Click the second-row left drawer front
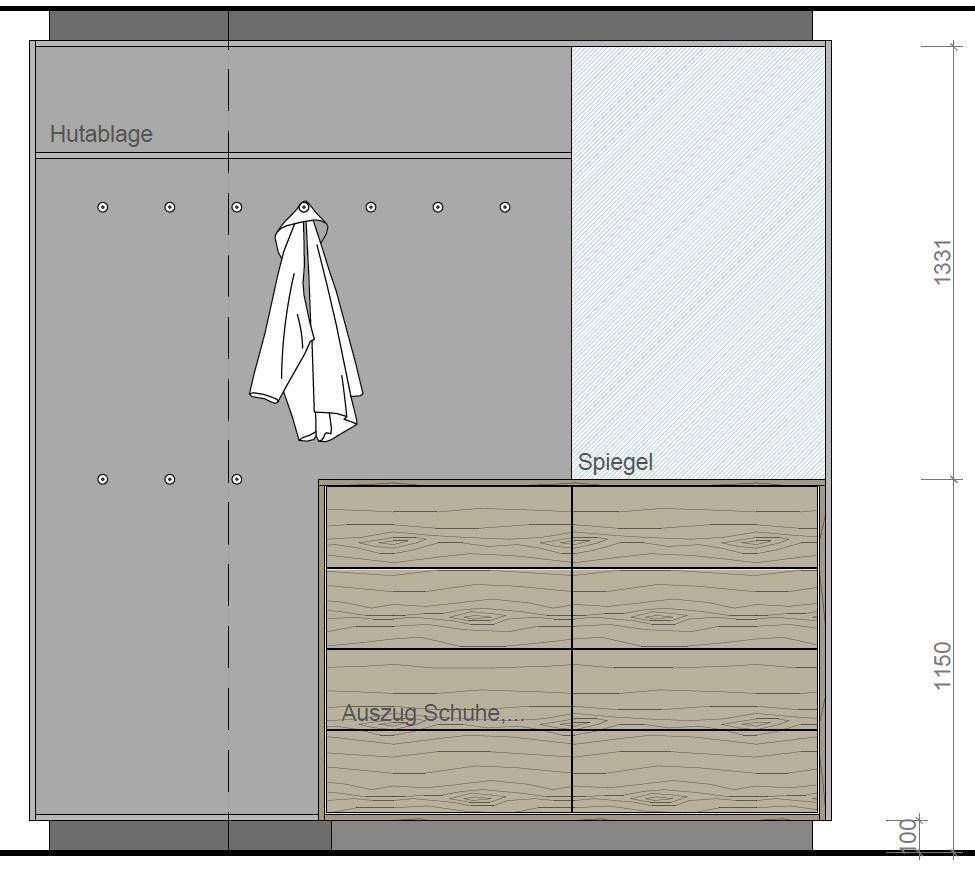 [x=449, y=609]
